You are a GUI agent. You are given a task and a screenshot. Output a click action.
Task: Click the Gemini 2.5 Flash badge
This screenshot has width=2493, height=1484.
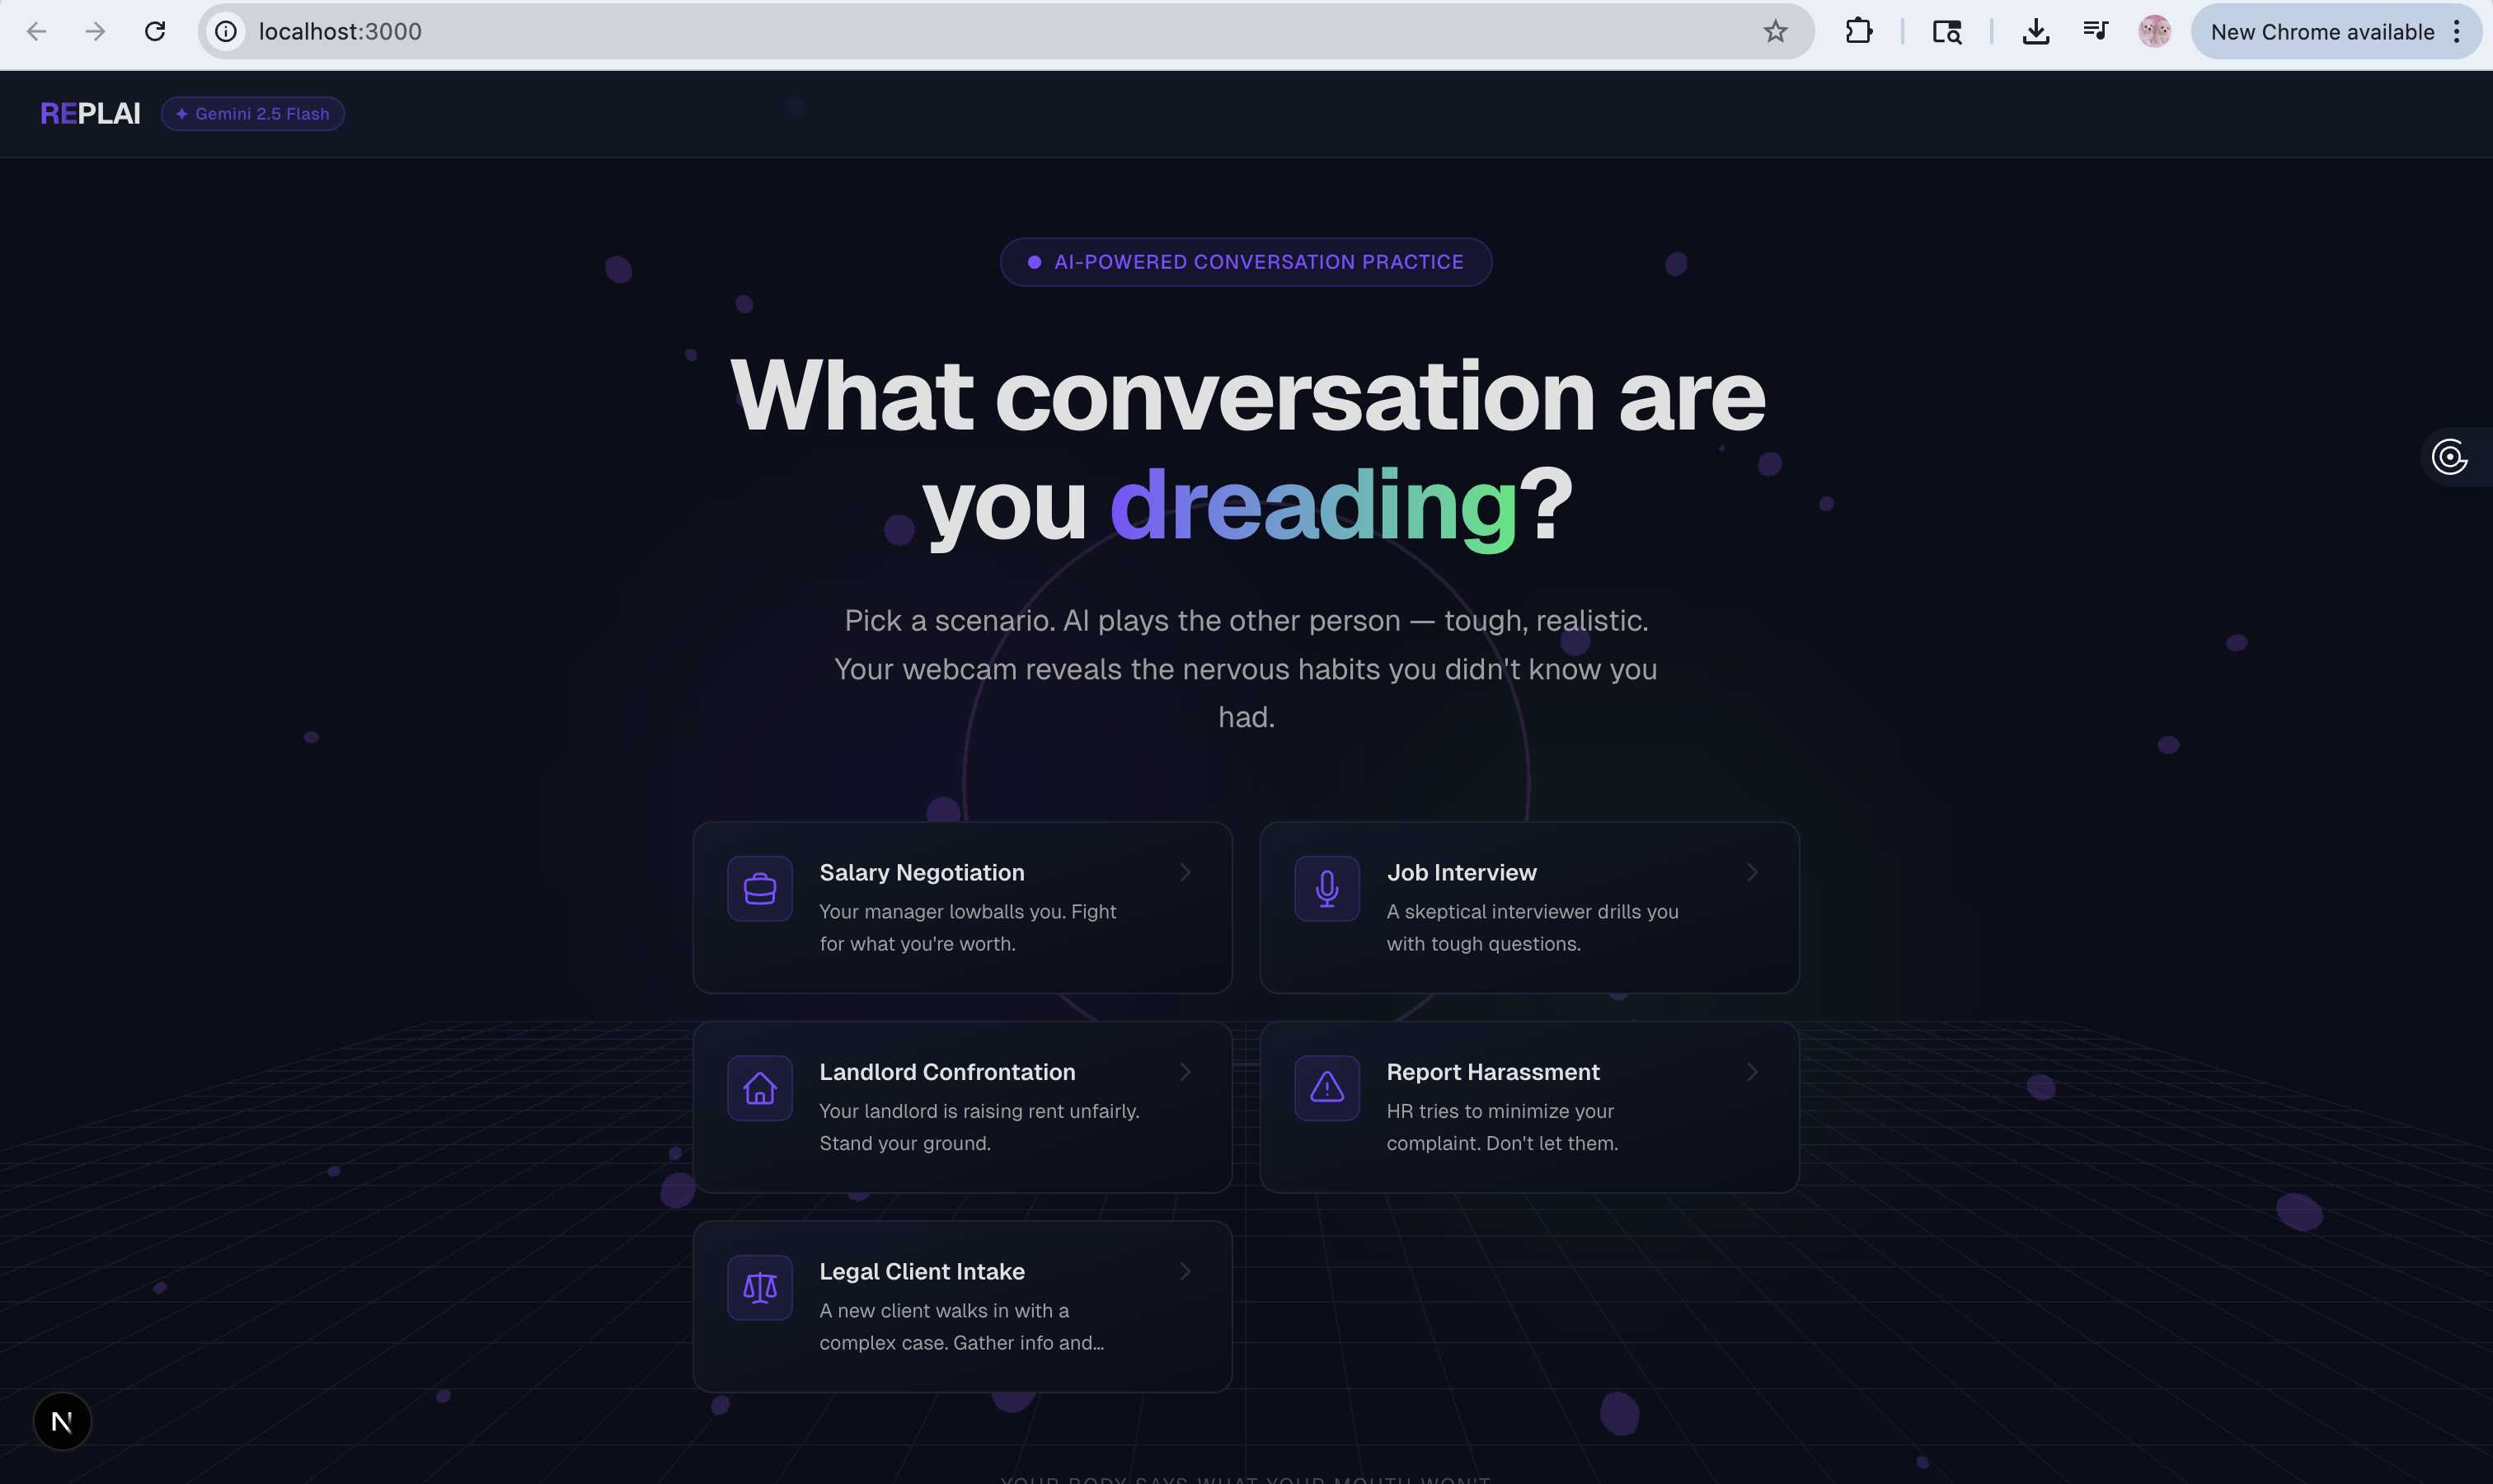253,114
